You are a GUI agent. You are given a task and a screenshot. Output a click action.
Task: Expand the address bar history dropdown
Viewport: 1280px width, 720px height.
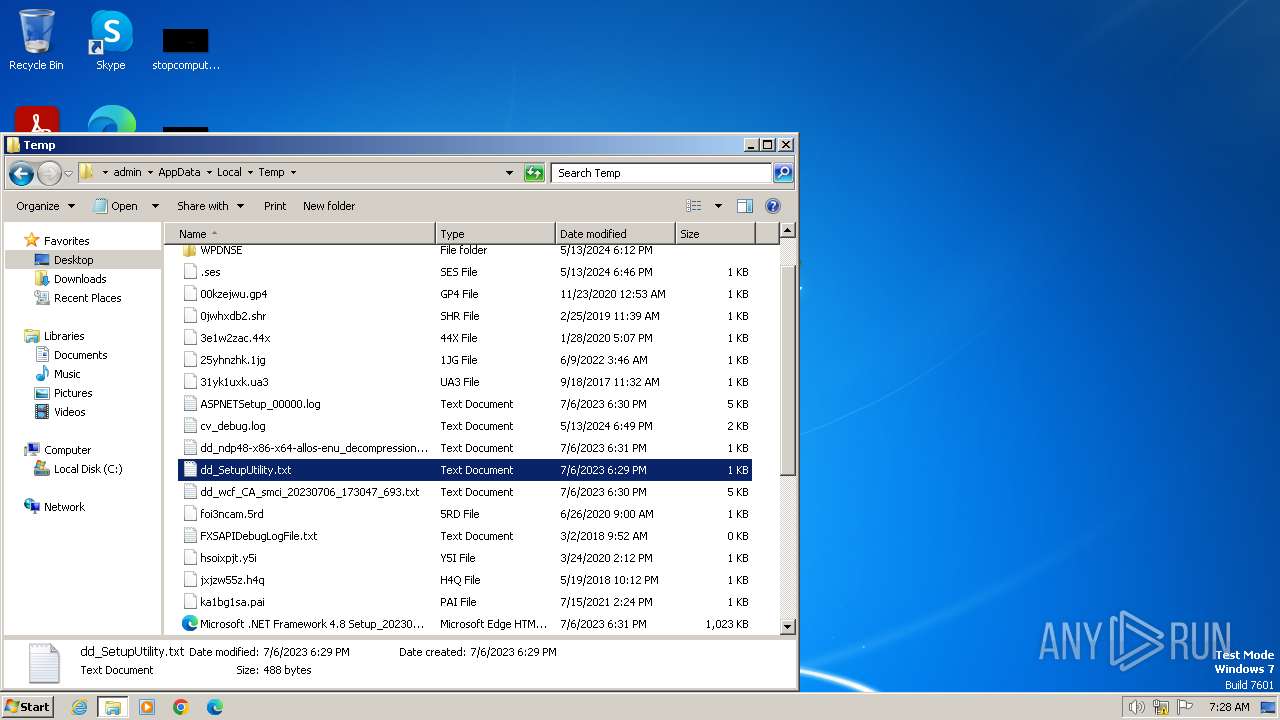[x=510, y=173]
